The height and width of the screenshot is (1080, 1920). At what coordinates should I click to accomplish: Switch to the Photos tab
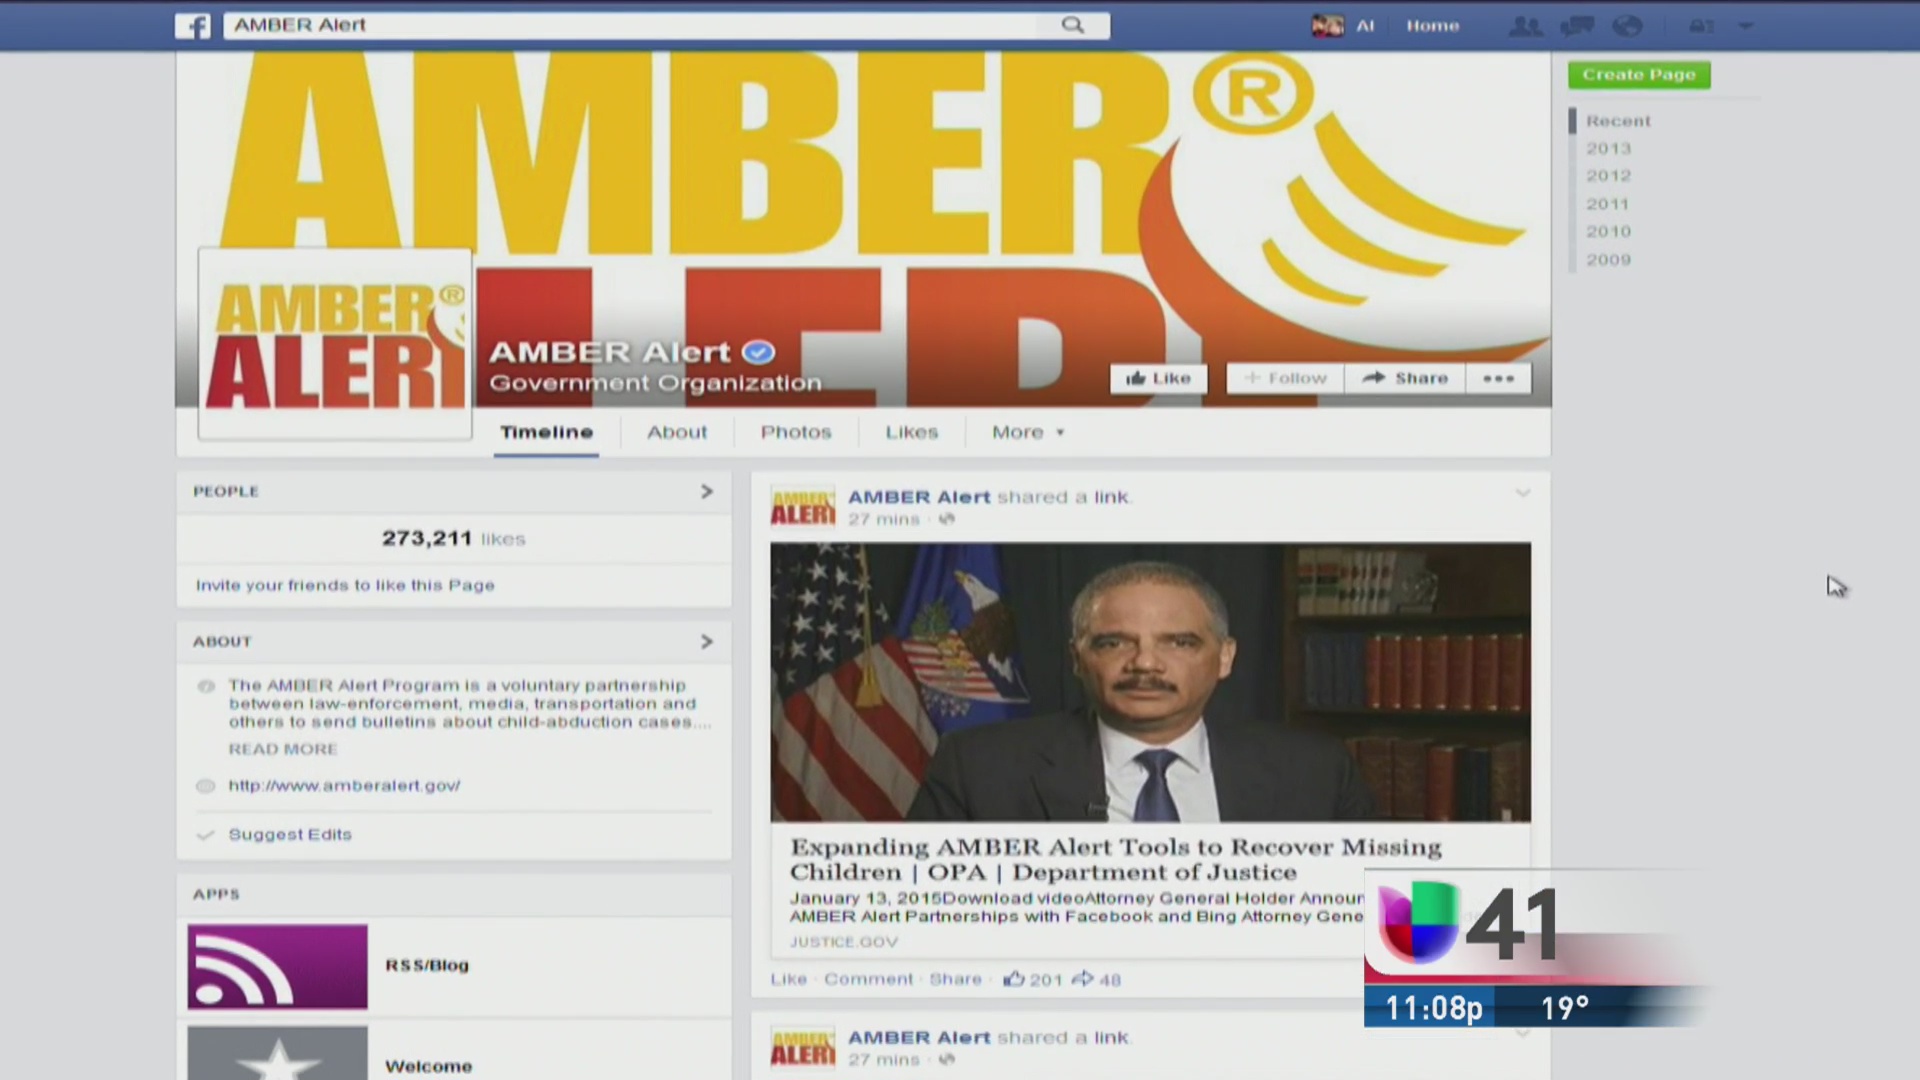point(796,432)
